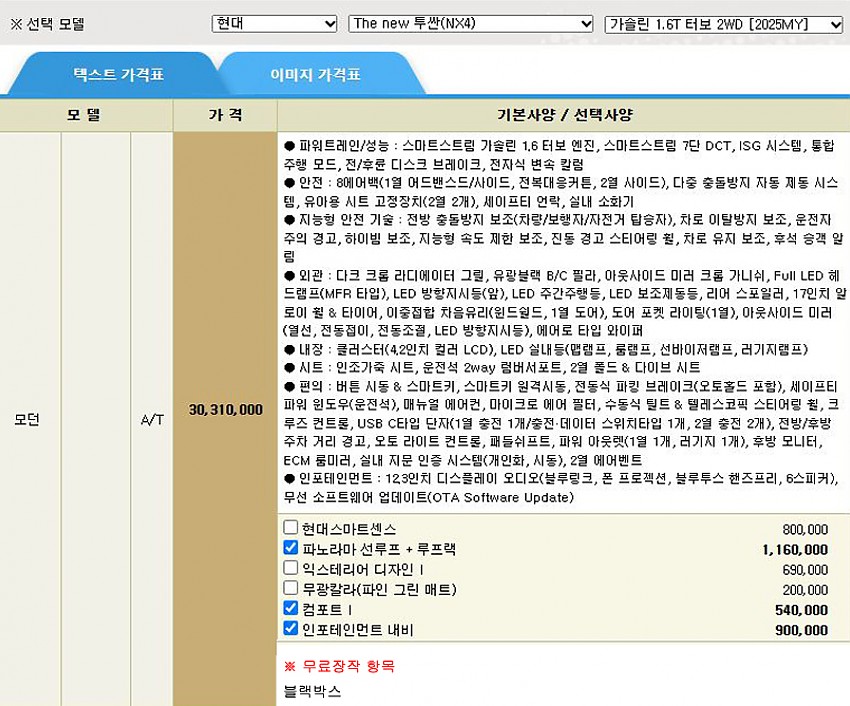
Task: Switch to the 텍스트 가격표 tab
Action: pyautogui.click(x=112, y=75)
